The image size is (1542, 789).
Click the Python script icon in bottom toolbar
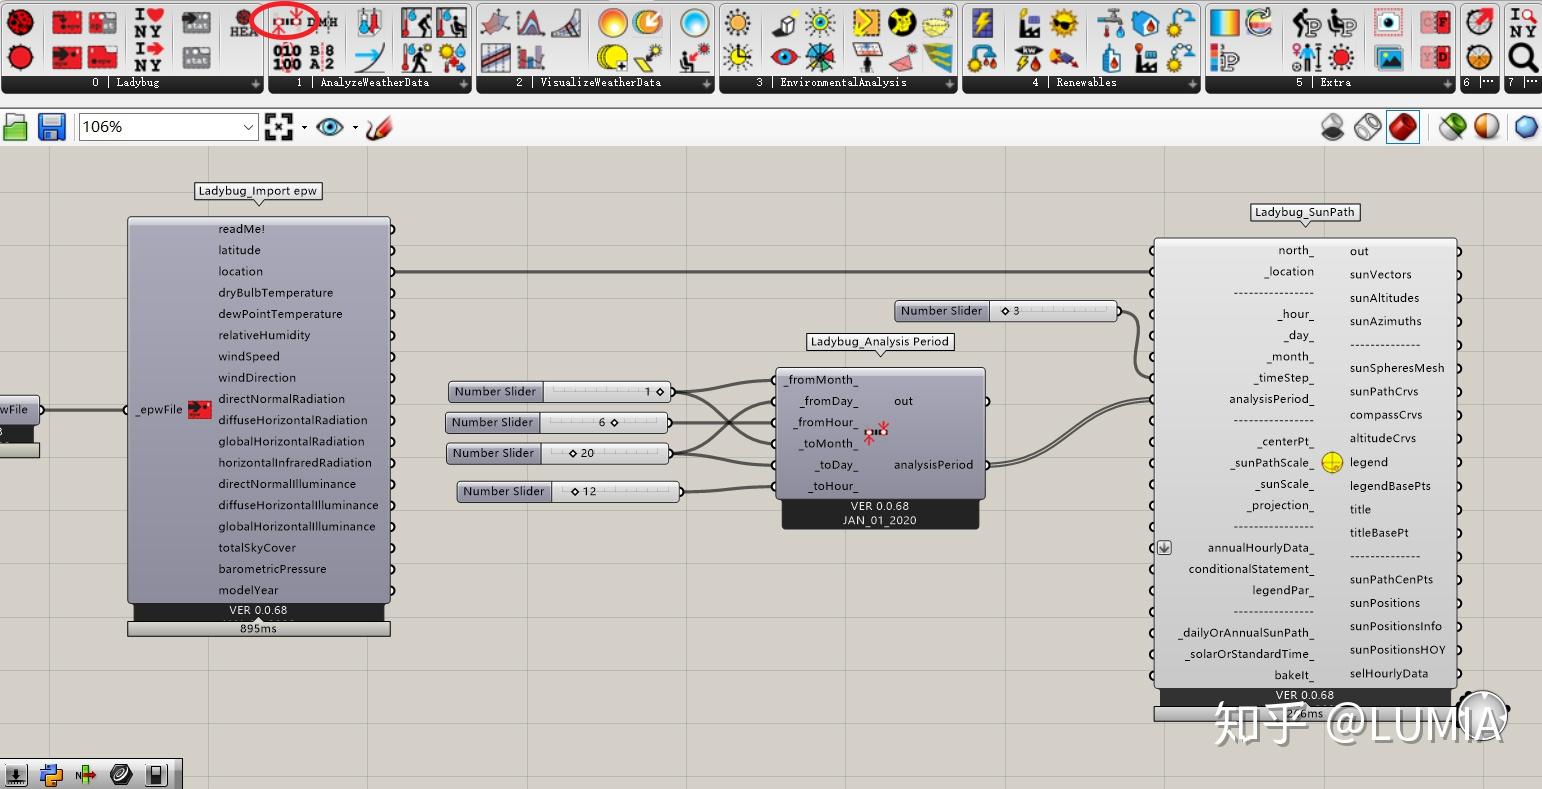(51, 774)
